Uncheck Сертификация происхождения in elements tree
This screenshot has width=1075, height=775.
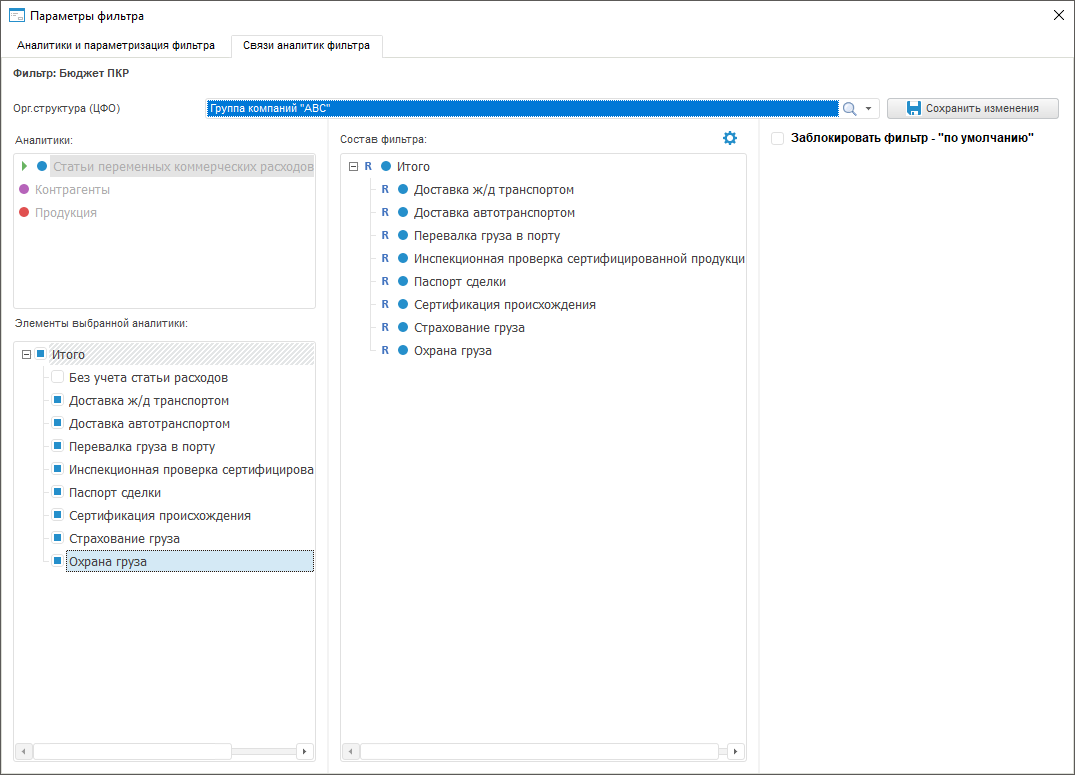[58, 515]
